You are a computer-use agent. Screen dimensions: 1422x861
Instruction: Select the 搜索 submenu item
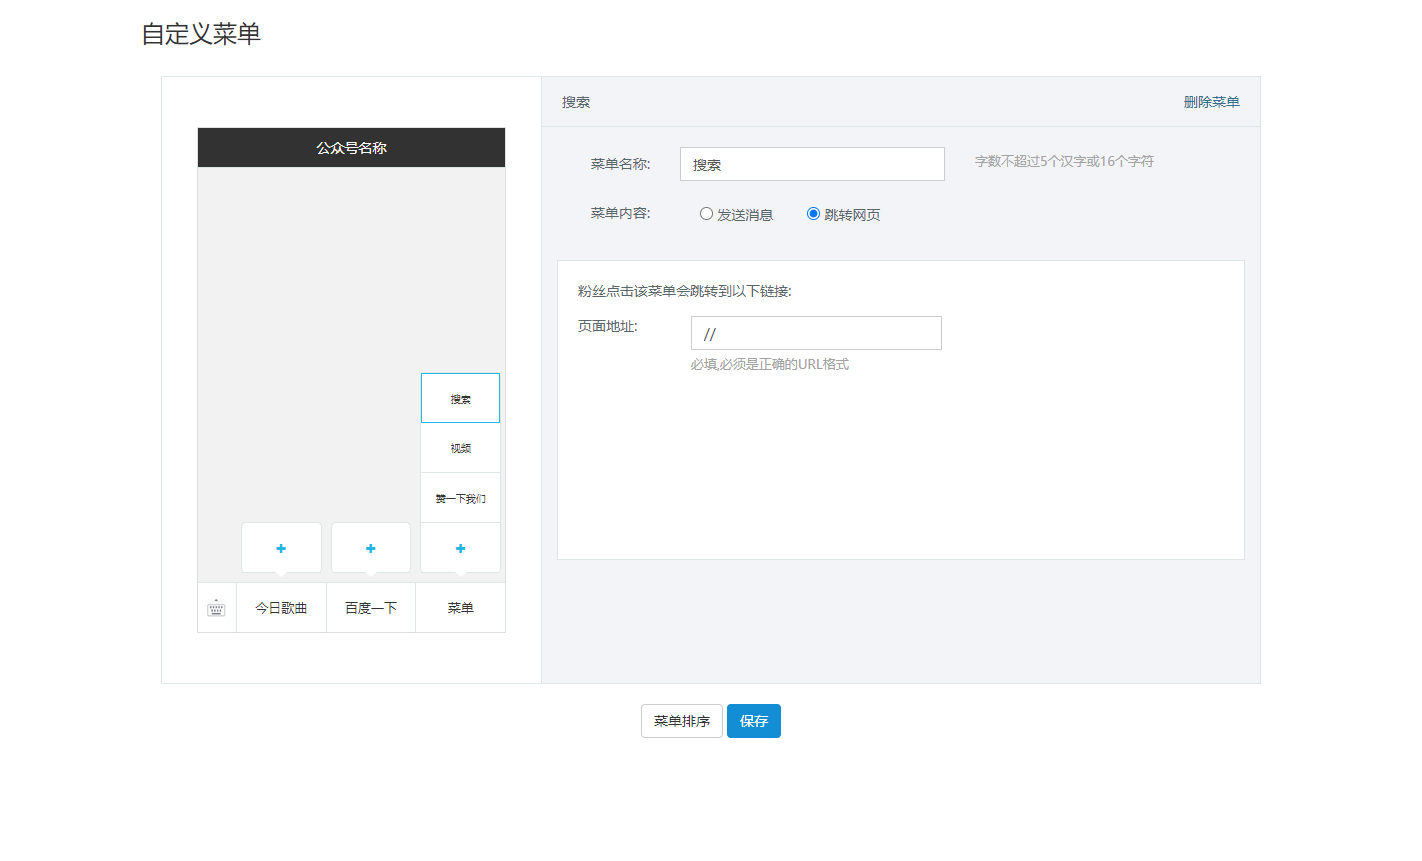(x=460, y=398)
